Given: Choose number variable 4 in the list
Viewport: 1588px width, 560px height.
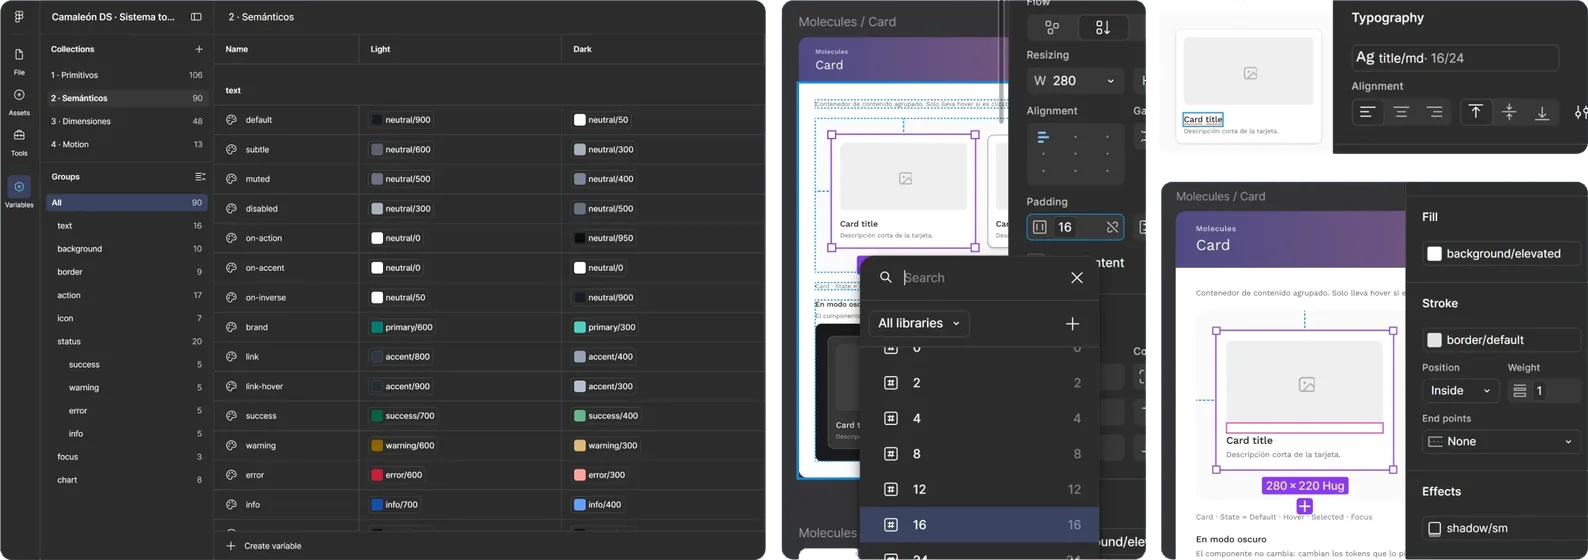Looking at the screenshot, I should click(x=980, y=418).
